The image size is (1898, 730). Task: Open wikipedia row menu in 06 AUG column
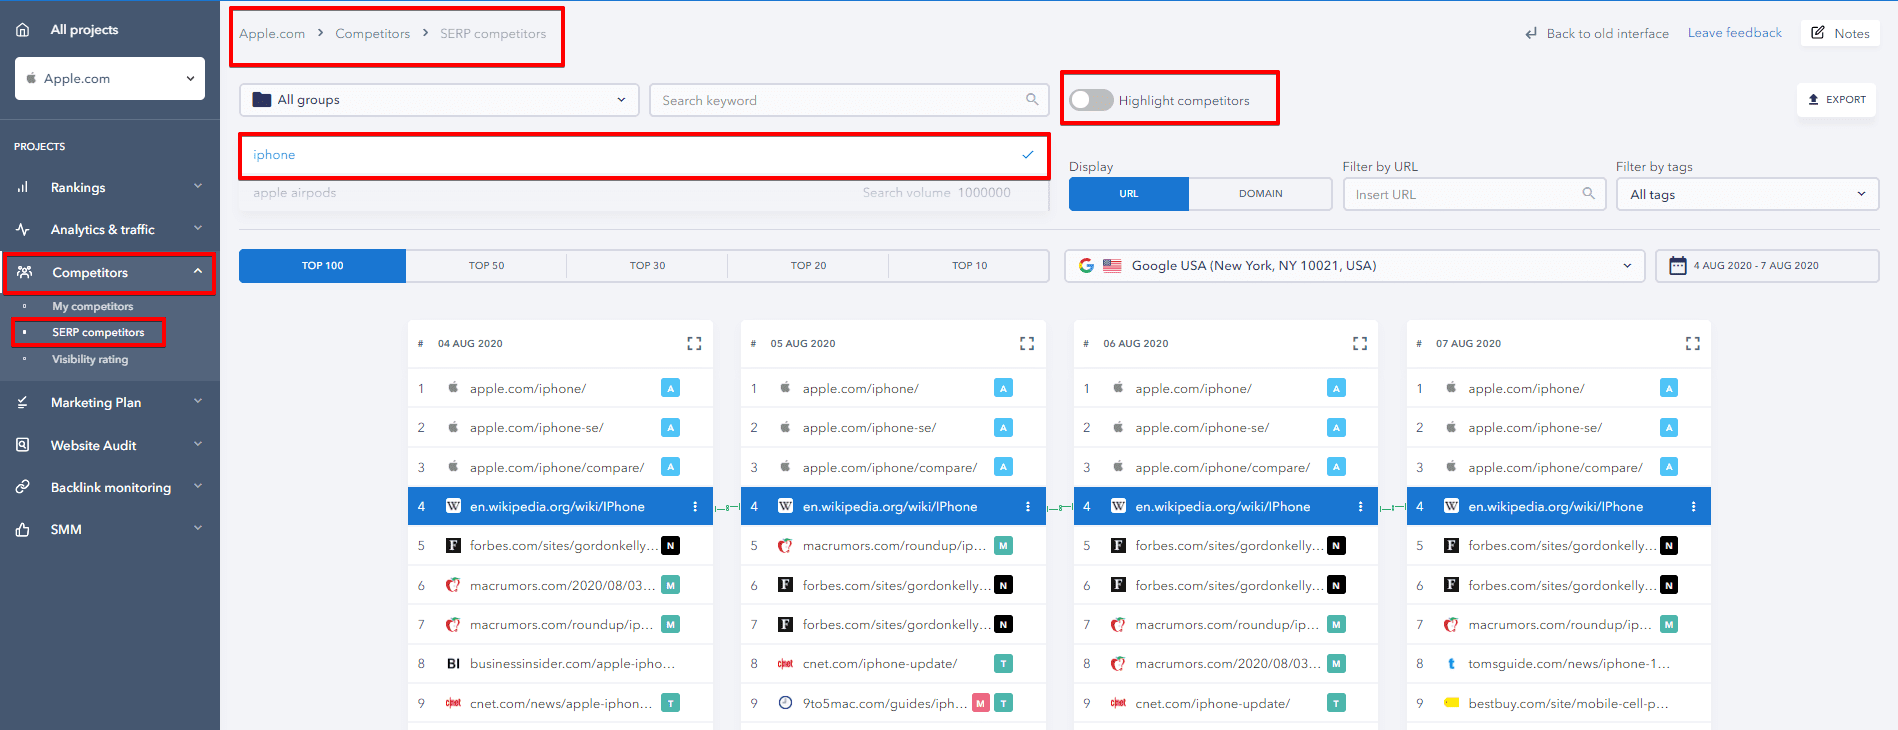tap(1361, 507)
